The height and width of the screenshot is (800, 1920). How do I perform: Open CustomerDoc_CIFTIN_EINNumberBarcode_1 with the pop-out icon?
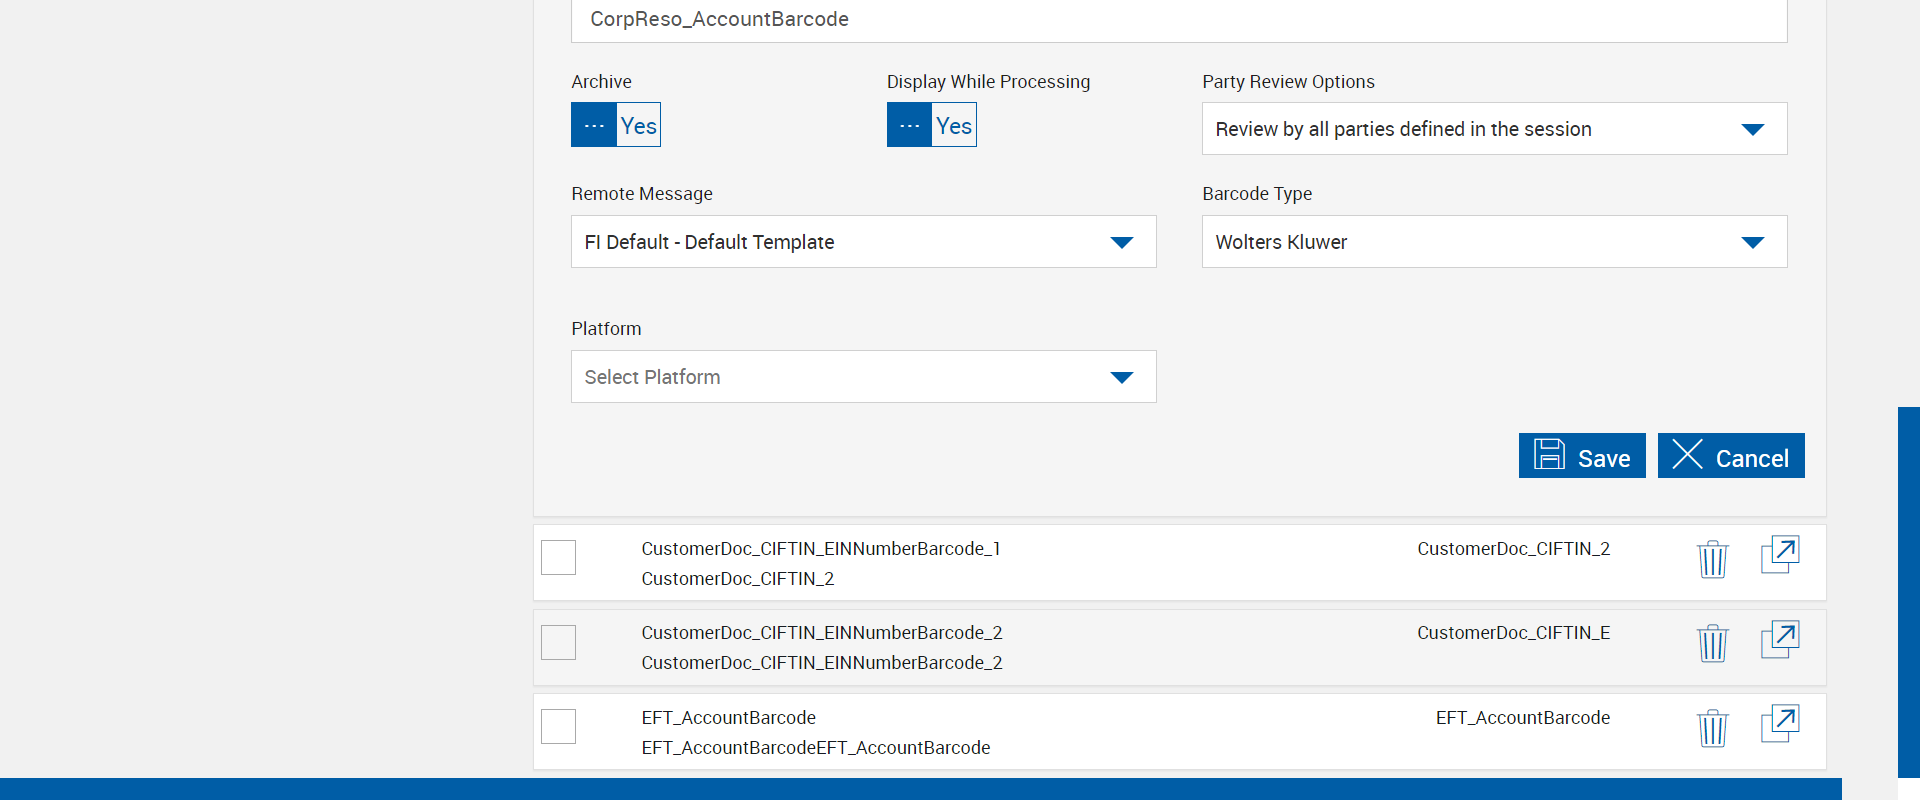1779,555
